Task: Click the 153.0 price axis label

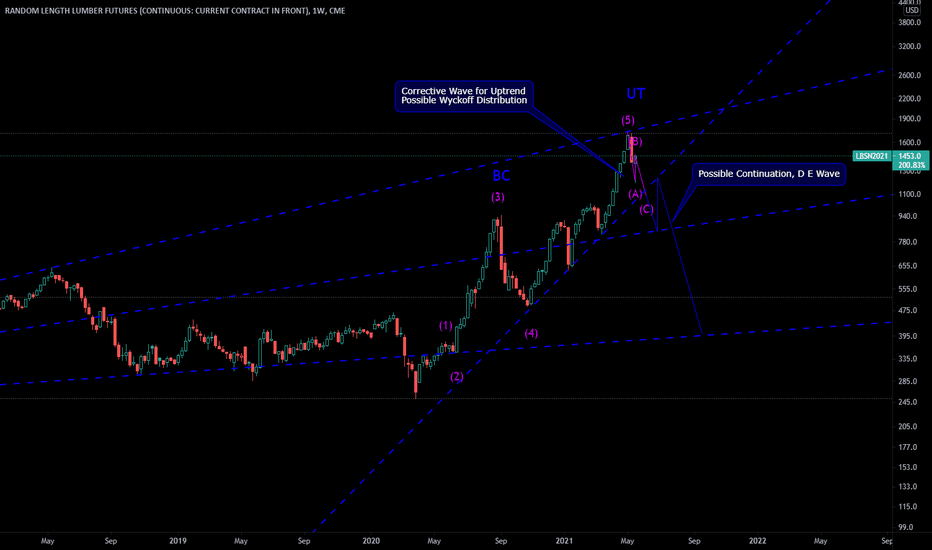Action: 908,467
